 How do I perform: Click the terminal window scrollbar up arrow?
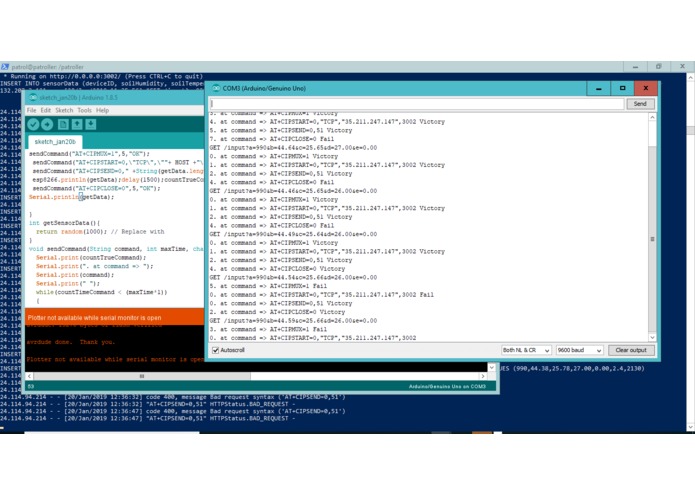691,77
